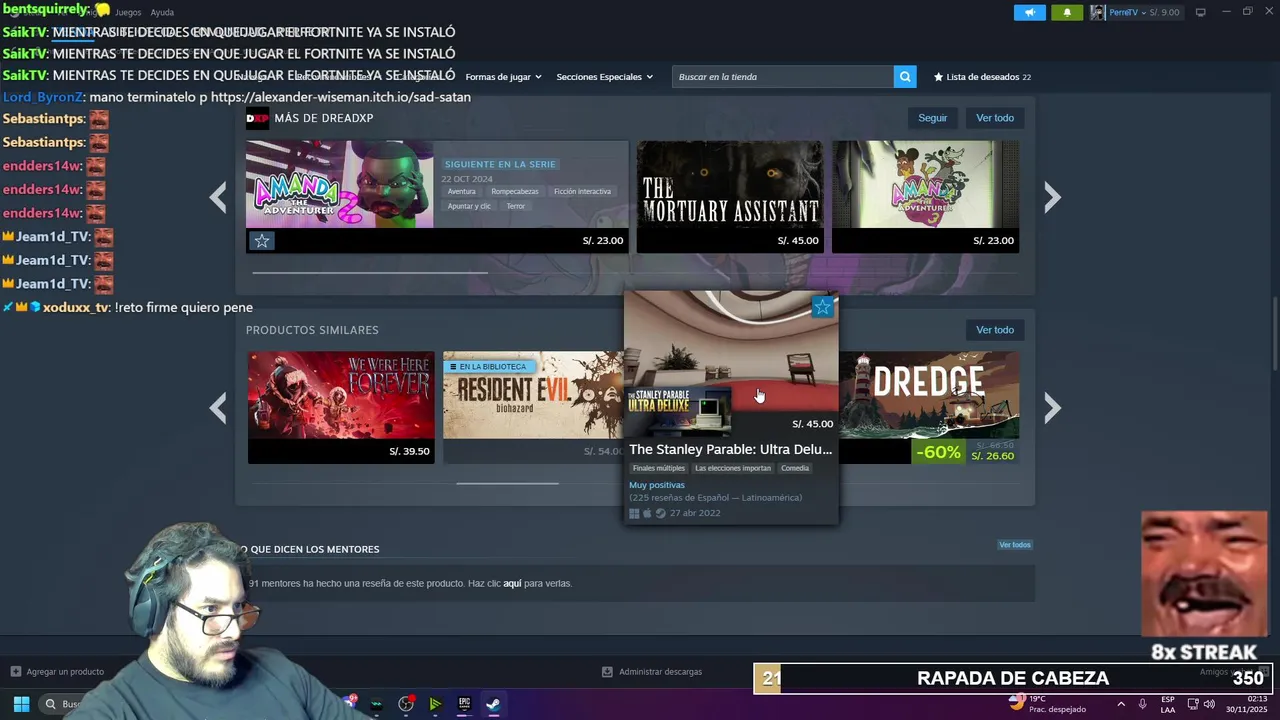This screenshot has width=1280, height=720.
Task: Select the Rompecabezas tag
Action: pos(515,192)
